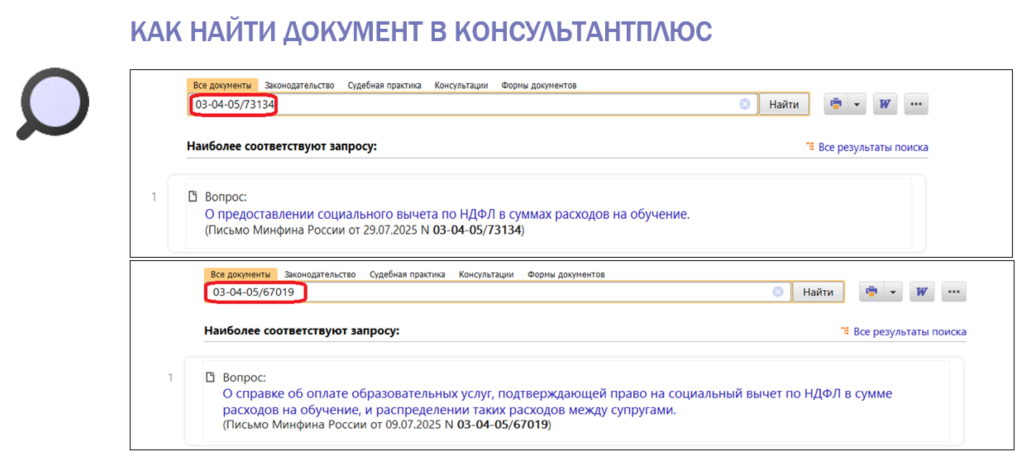Click the print icon in lower search panel
This screenshot has width=1024, height=465.
pos(871,292)
